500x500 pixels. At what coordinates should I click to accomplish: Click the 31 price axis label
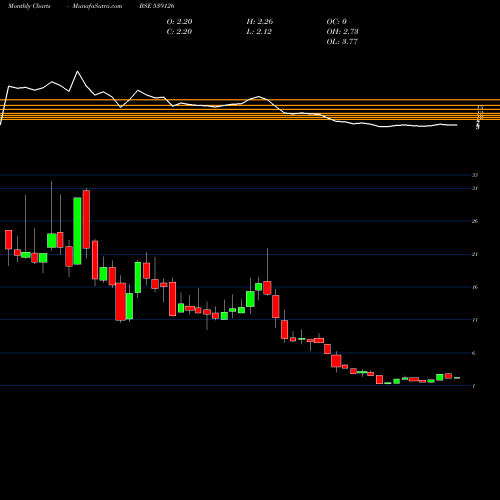coord(475,188)
